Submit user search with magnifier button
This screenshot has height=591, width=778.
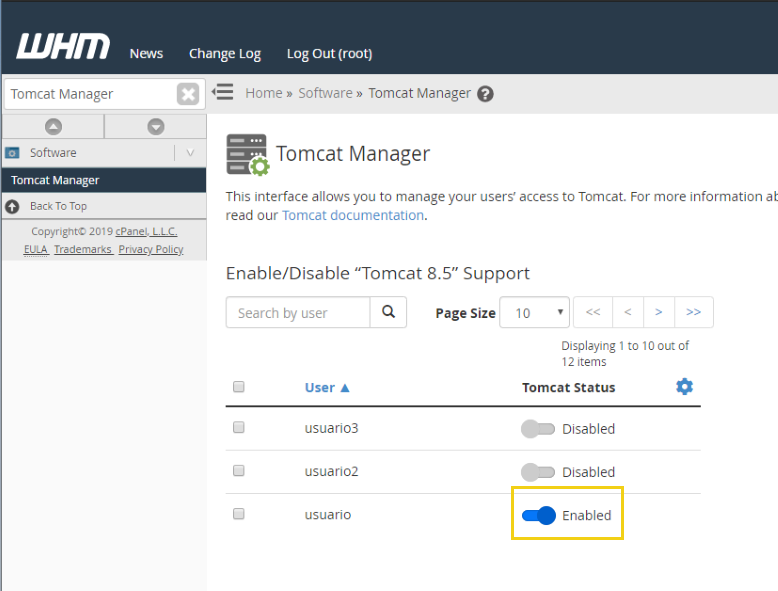coord(388,312)
